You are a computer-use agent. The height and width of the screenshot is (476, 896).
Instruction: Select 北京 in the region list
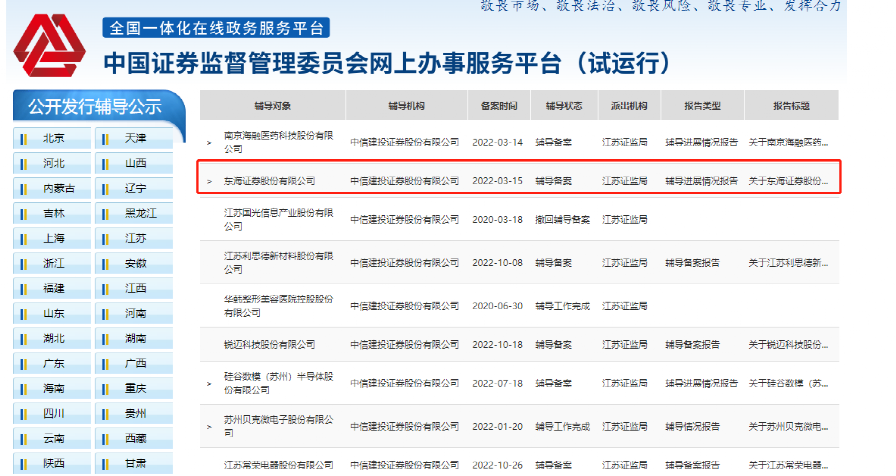(x=52, y=138)
